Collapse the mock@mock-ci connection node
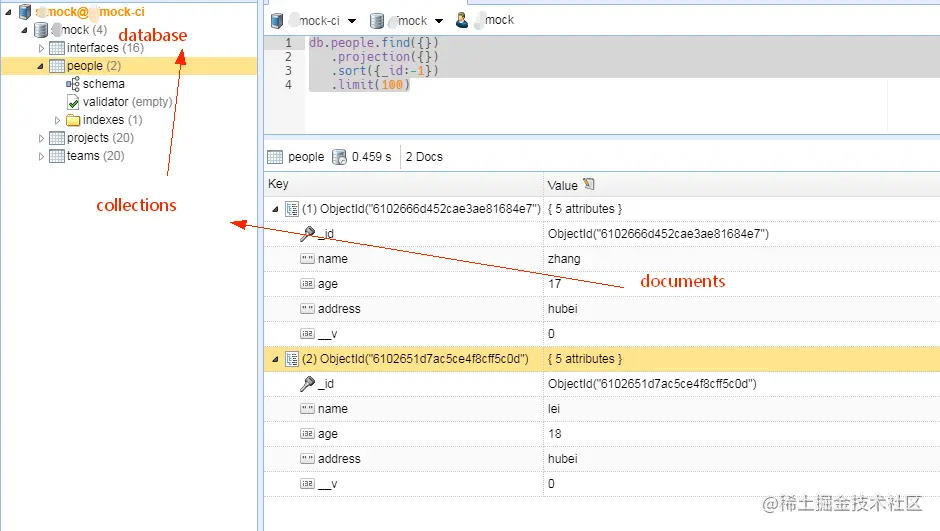This screenshot has width=940, height=531. coord(8,11)
